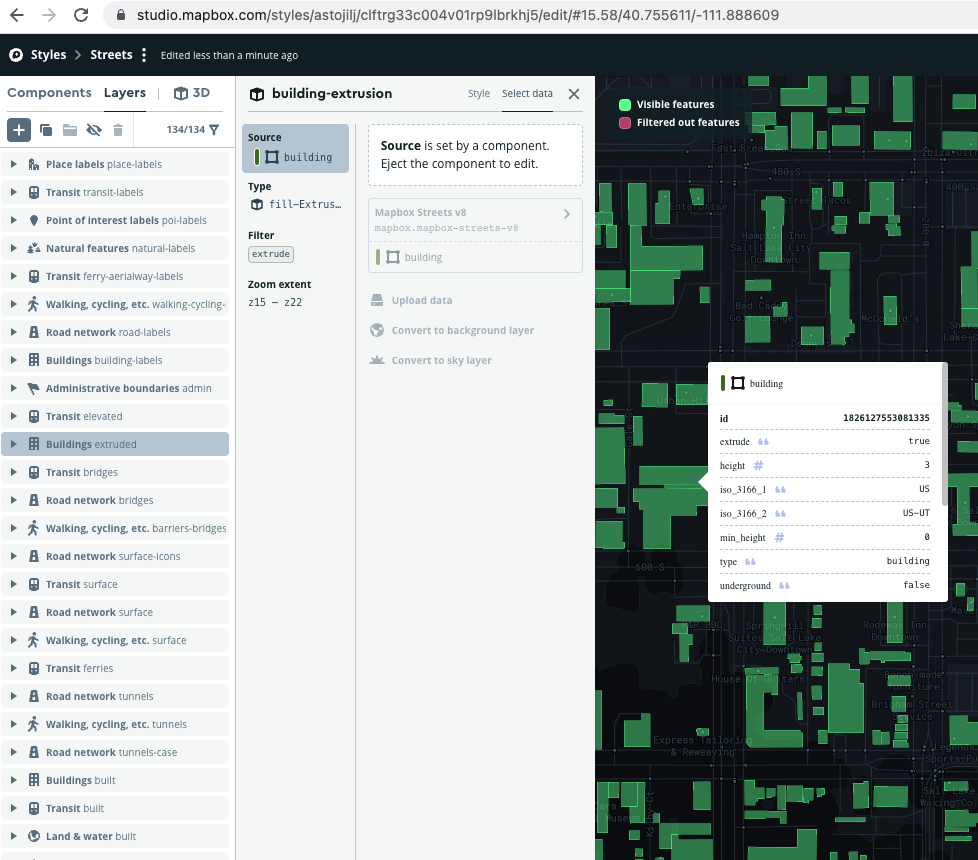Image resolution: width=978 pixels, height=860 pixels.
Task: Click the delete layer trash icon
Action: coord(118,130)
